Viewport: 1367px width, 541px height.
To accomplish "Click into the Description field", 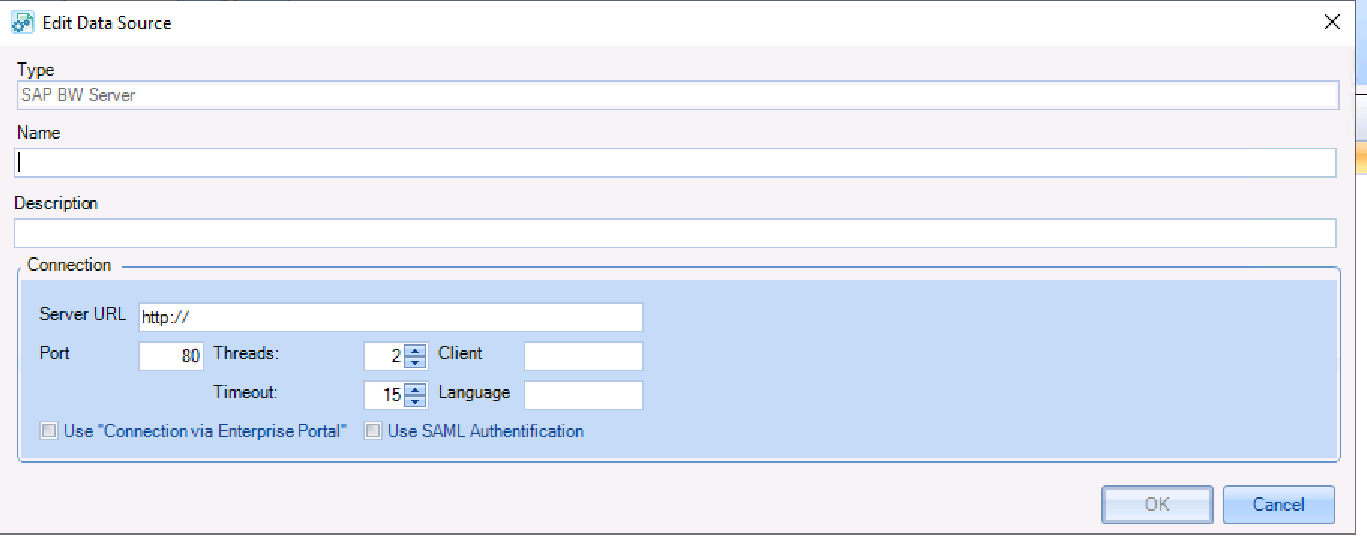I will (x=676, y=233).
